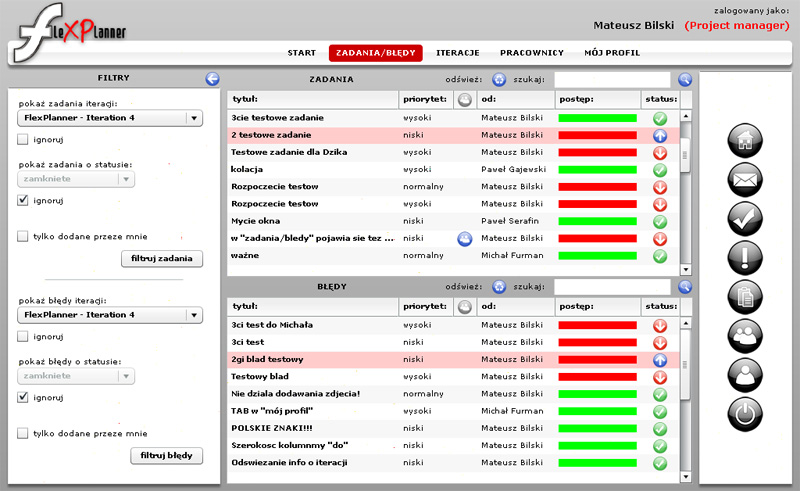Image resolution: width=800 pixels, height=491 pixels.
Task: Click the exclamation mark errors icon
Action: (x=743, y=258)
